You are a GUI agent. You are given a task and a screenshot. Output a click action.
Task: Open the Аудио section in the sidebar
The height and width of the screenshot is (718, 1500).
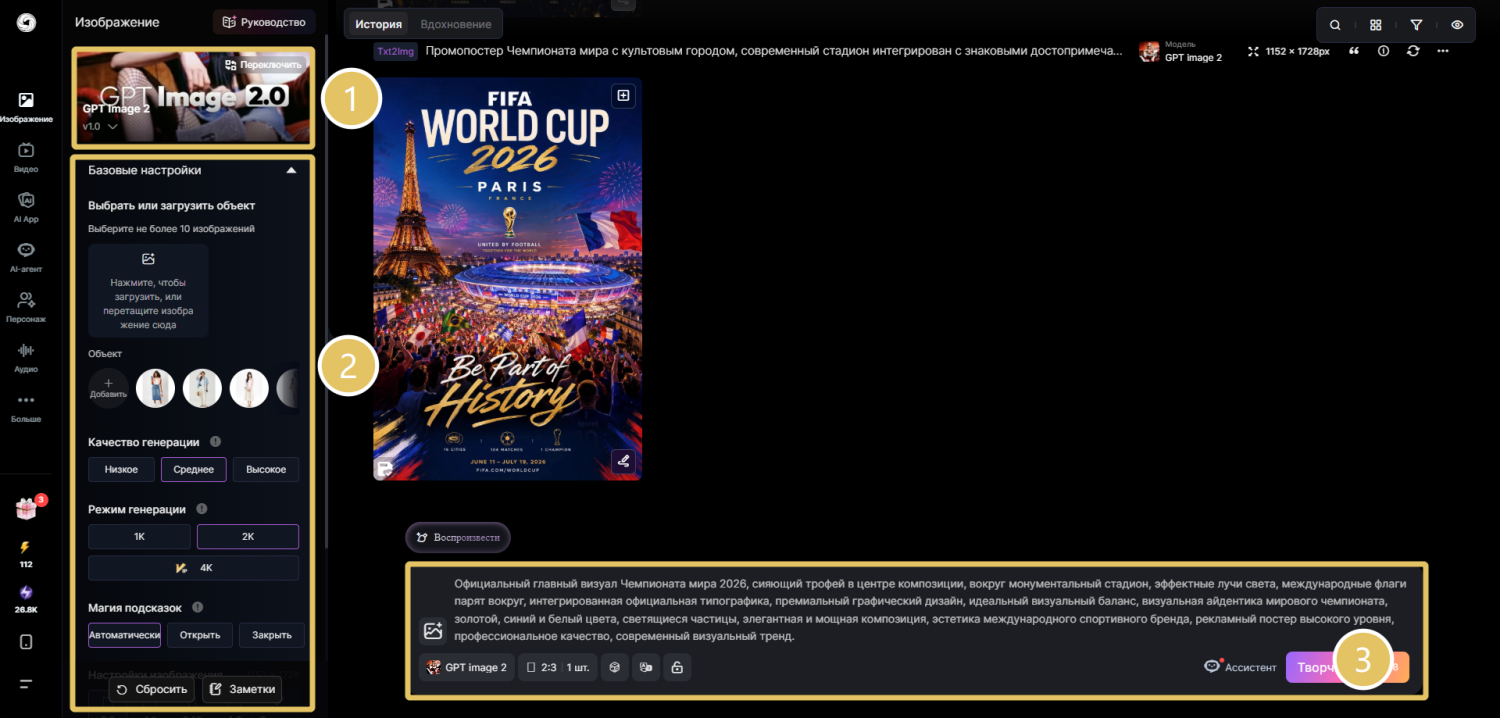(x=26, y=357)
